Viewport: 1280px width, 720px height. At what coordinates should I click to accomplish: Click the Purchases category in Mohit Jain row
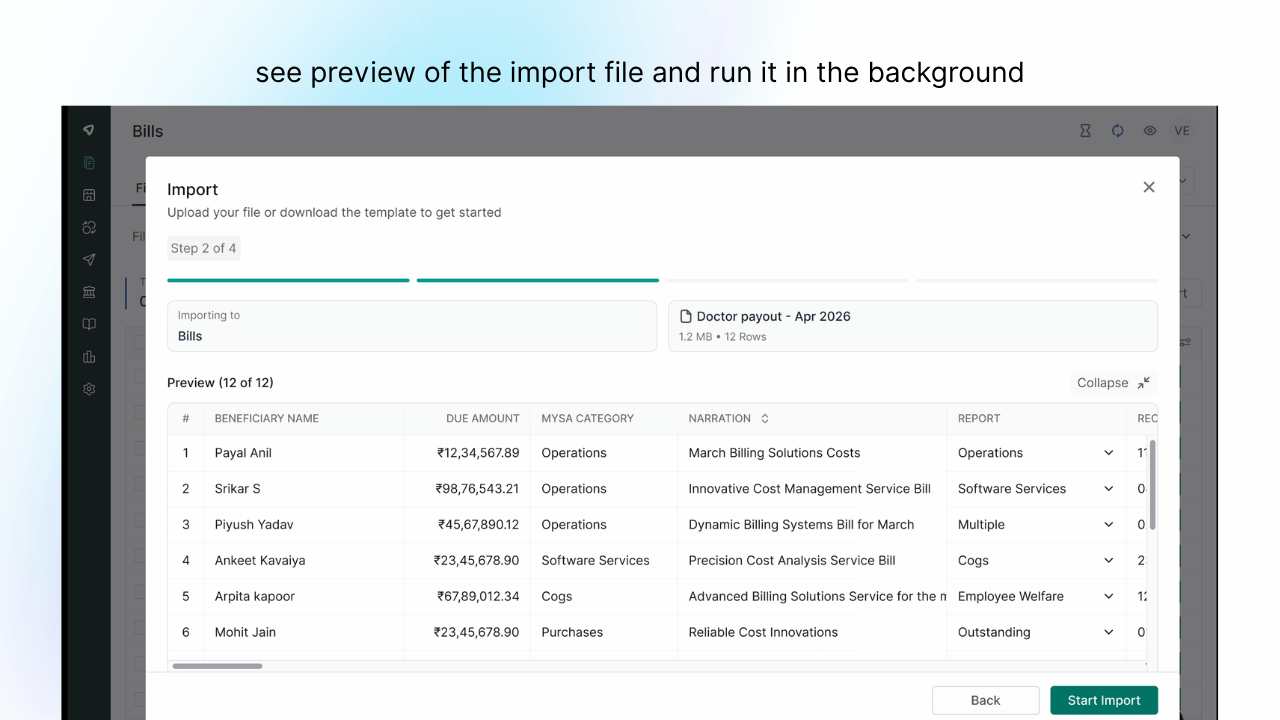(572, 632)
